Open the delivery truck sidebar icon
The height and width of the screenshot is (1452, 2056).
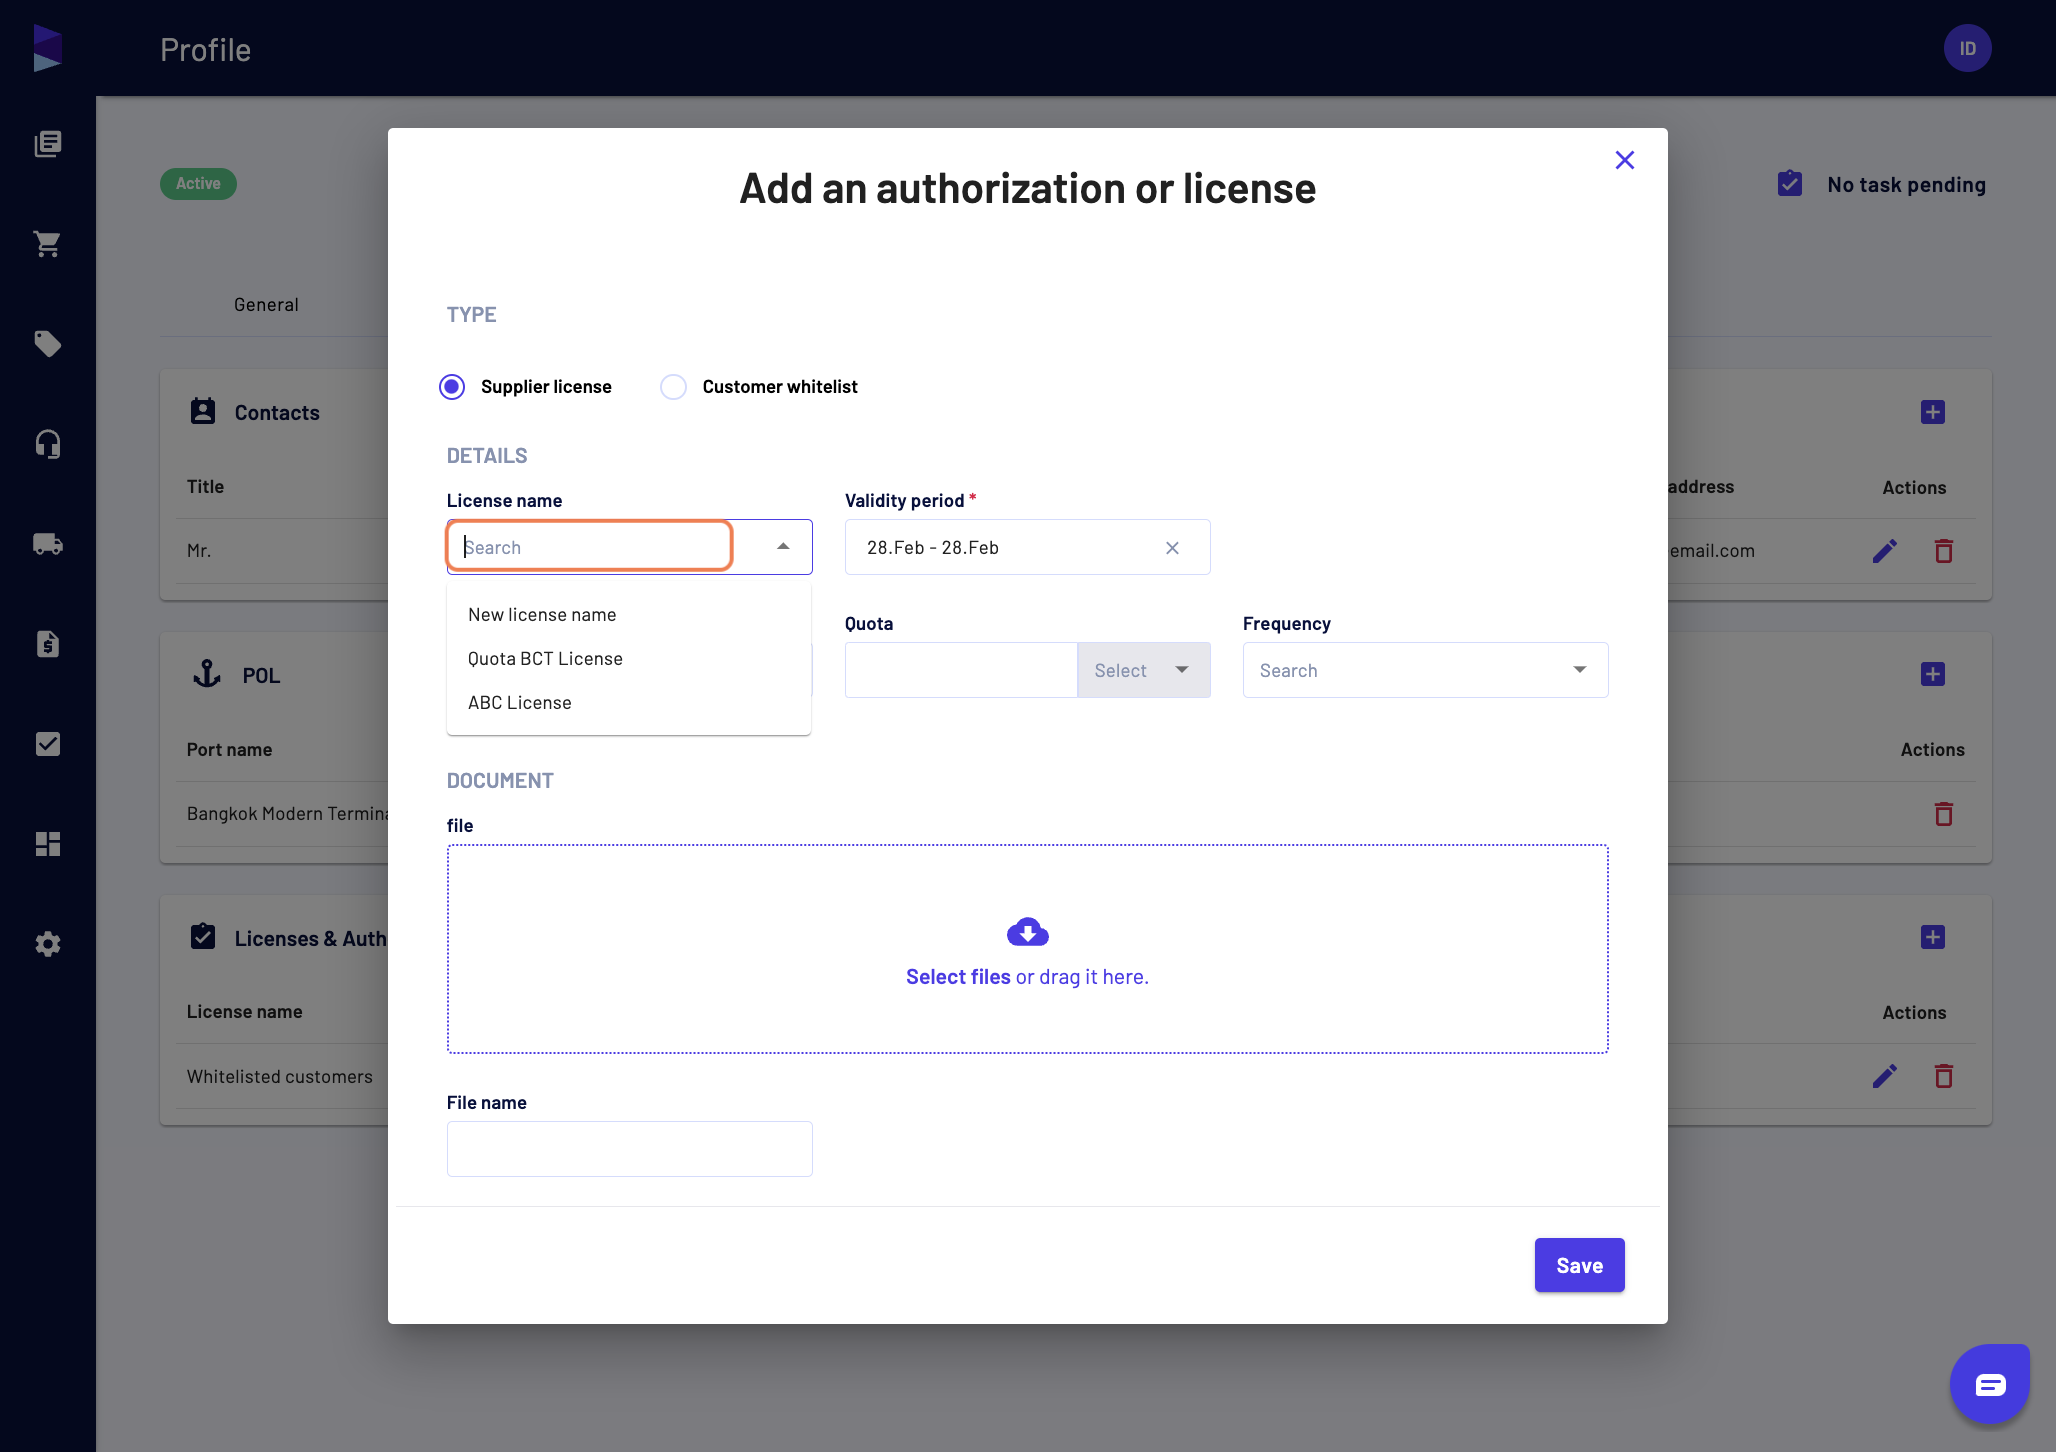[x=48, y=544]
